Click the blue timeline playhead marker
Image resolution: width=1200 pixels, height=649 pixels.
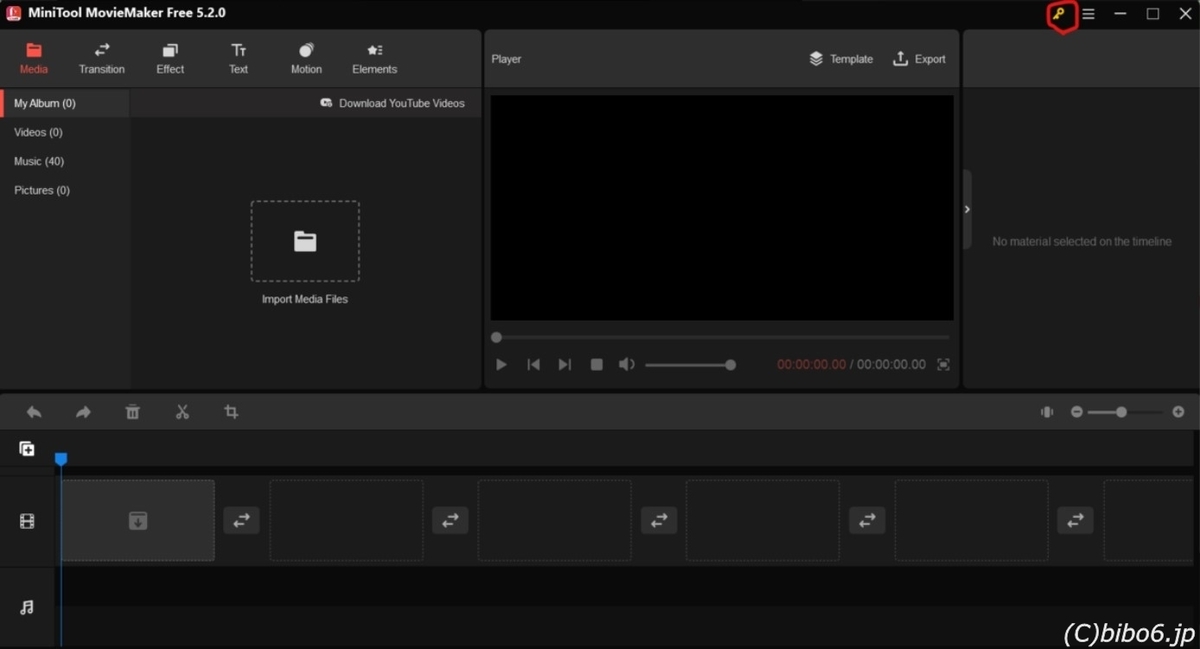[x=61, y=458]
